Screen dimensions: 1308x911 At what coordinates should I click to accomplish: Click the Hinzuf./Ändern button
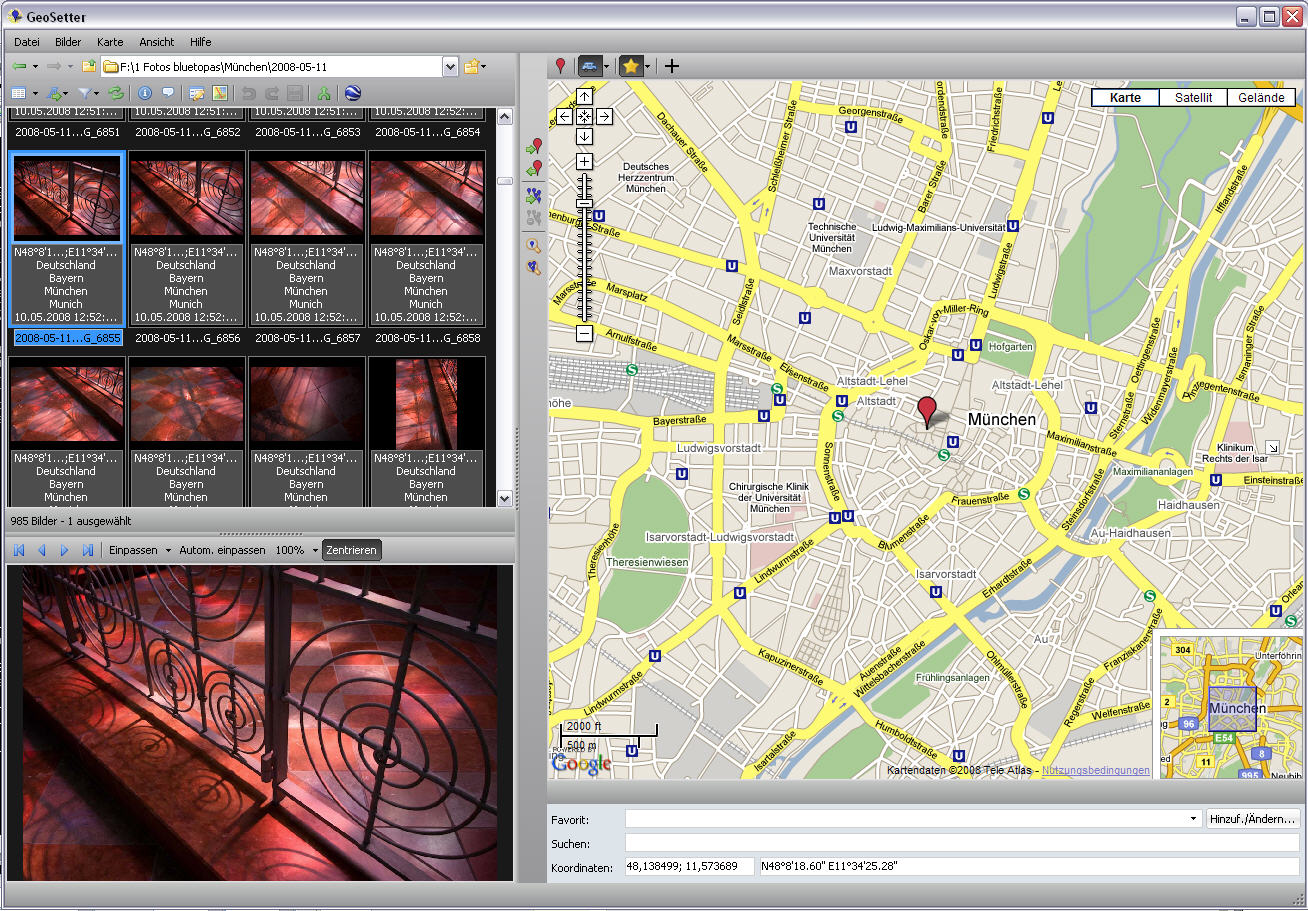point(1253,819)
